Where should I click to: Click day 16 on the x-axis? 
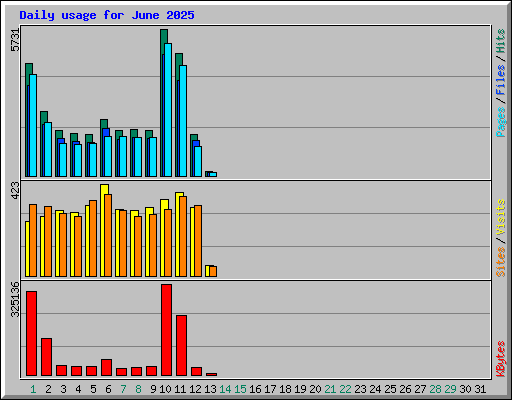coord(255,389)
